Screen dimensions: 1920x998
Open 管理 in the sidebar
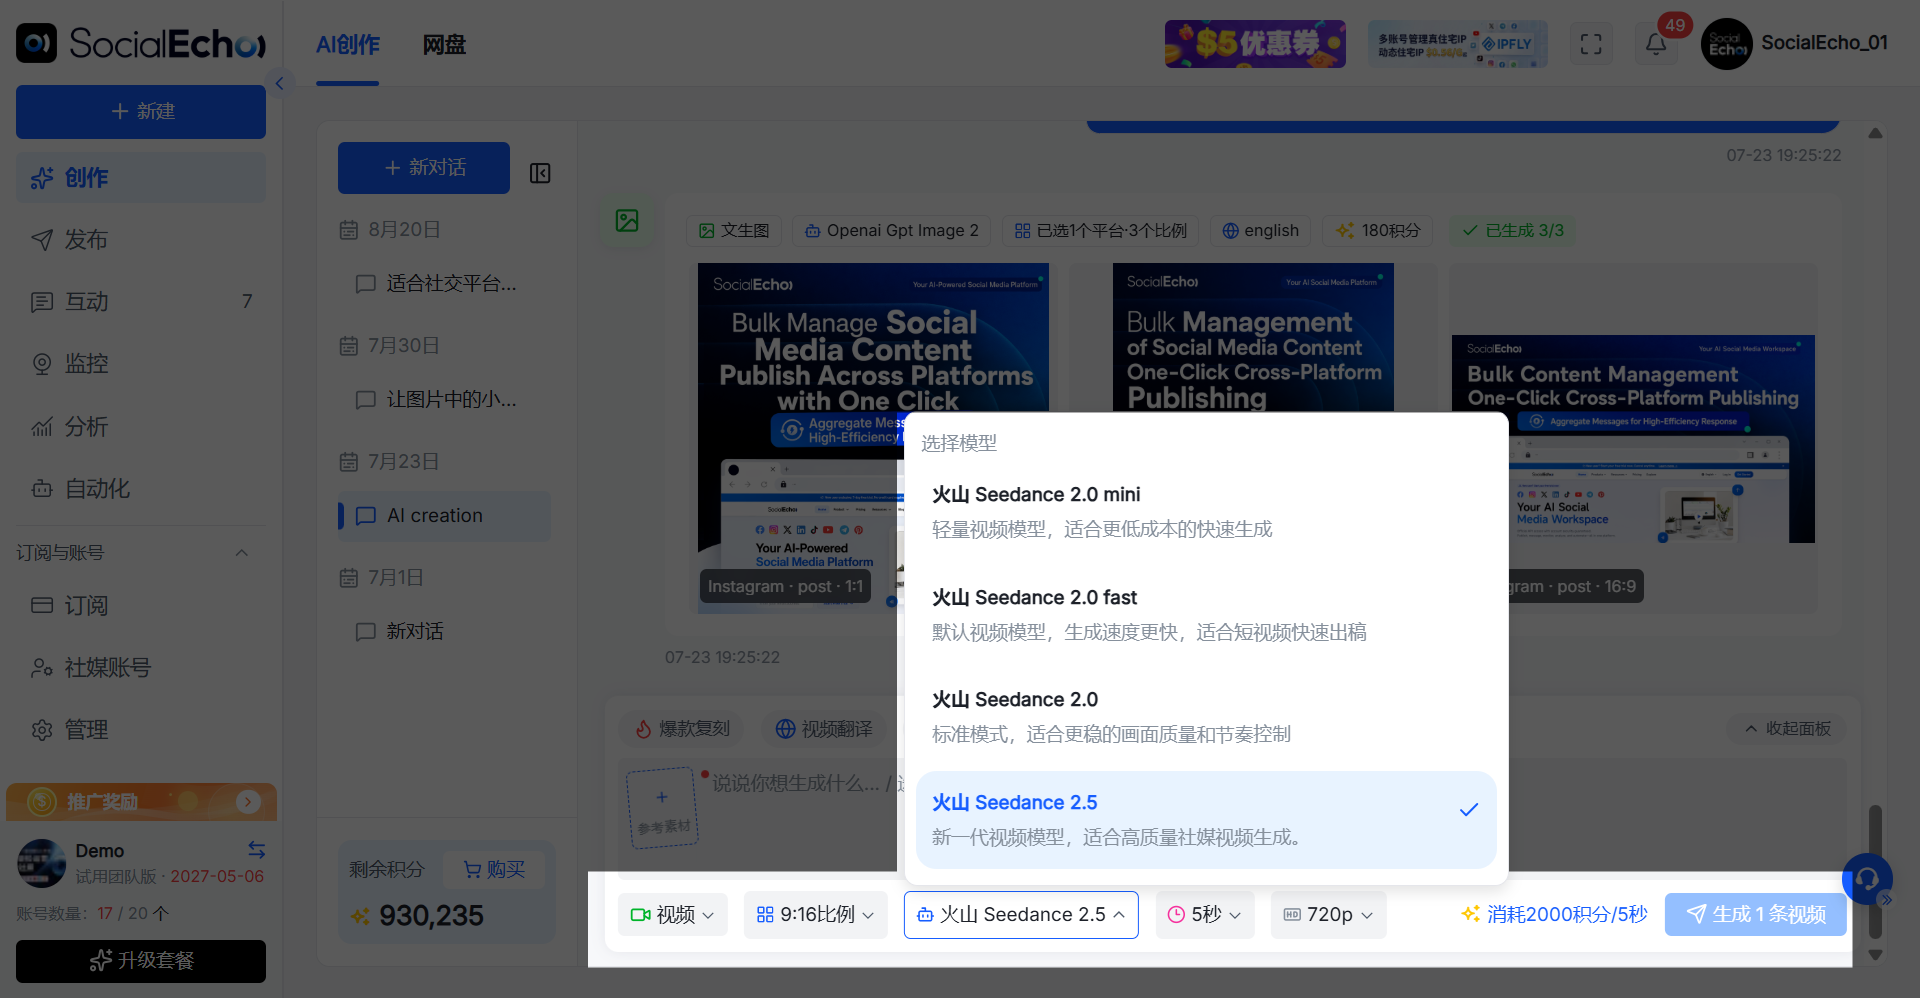[141, 730]
